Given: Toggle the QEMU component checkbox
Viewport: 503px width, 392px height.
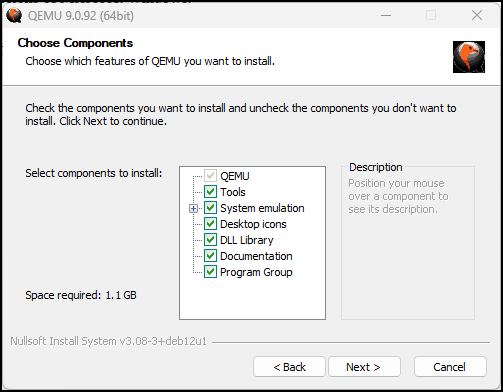Looking at the screenshot, I should [210, 176].
